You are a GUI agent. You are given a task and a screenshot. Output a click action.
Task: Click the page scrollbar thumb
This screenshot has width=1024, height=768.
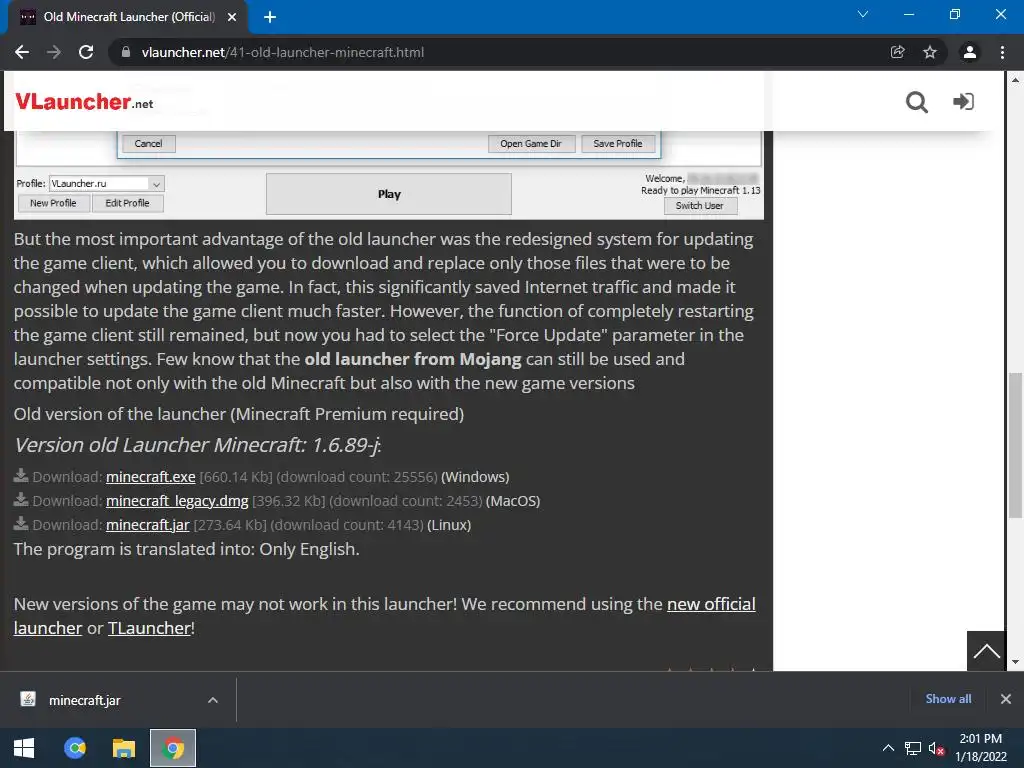[1015, 445]
